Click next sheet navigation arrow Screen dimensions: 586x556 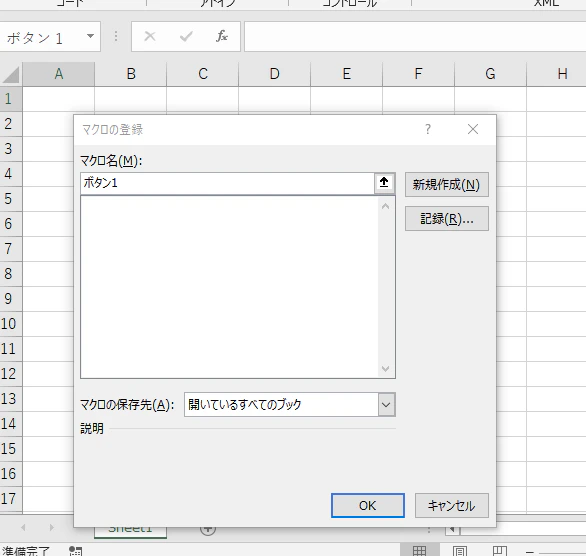point(52,528)
